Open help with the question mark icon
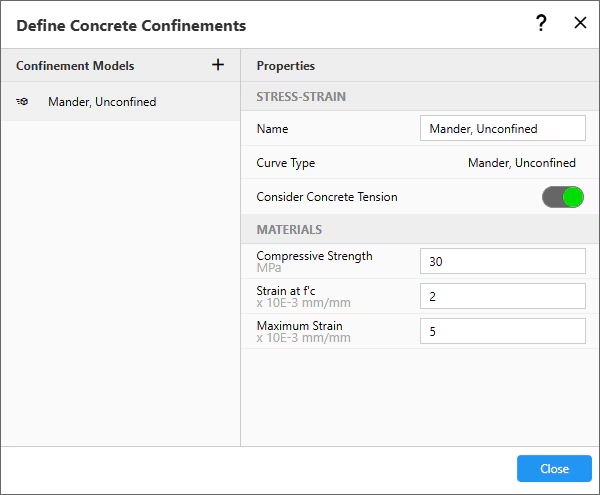The width and height of the screenshot is (600, 495). pos(541,24)
